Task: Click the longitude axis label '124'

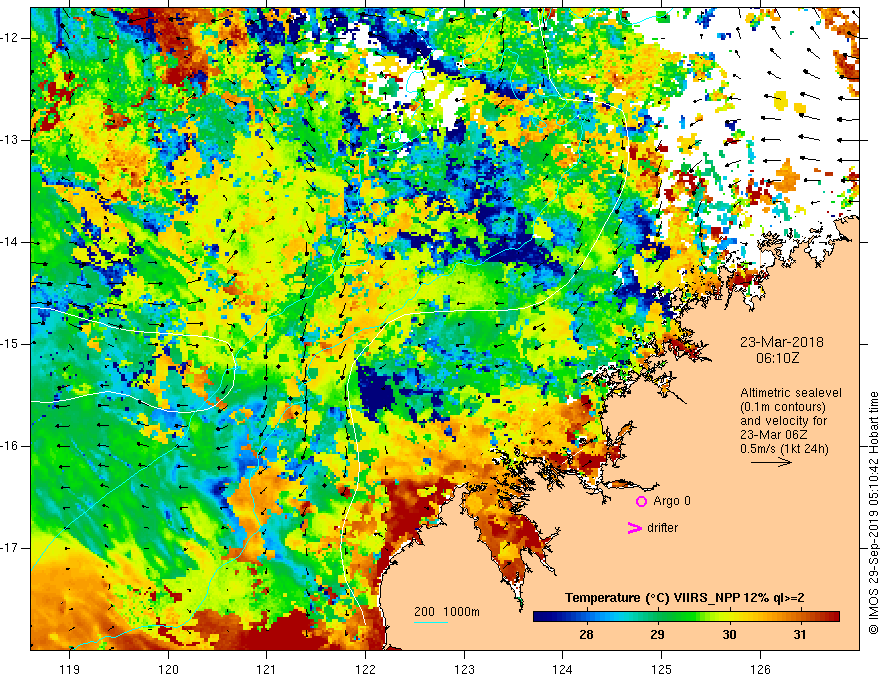Action: click(562, 669)
